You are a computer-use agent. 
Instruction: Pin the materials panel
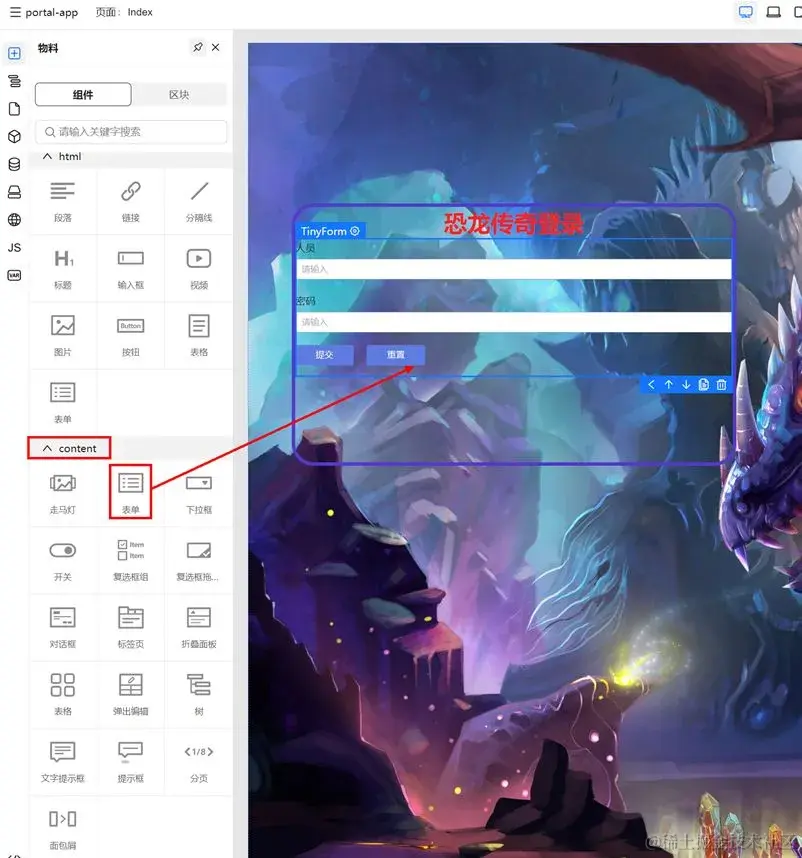(197, 48)
